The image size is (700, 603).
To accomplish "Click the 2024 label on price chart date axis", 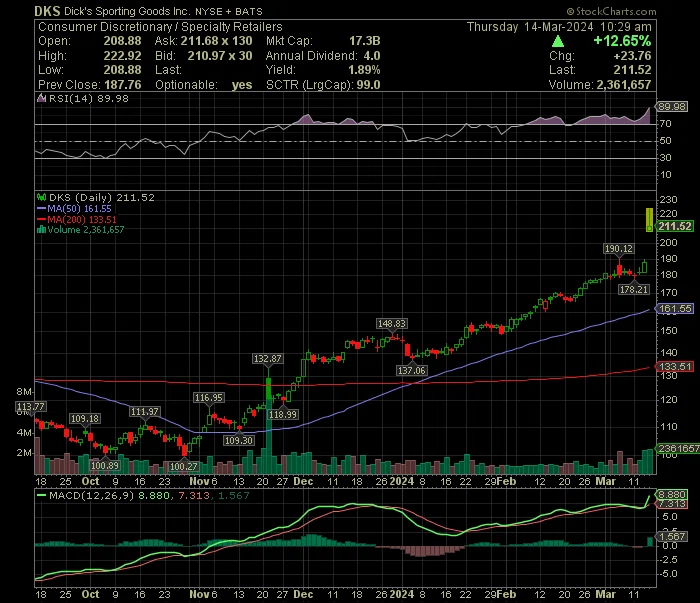I will tap(401, 482).
